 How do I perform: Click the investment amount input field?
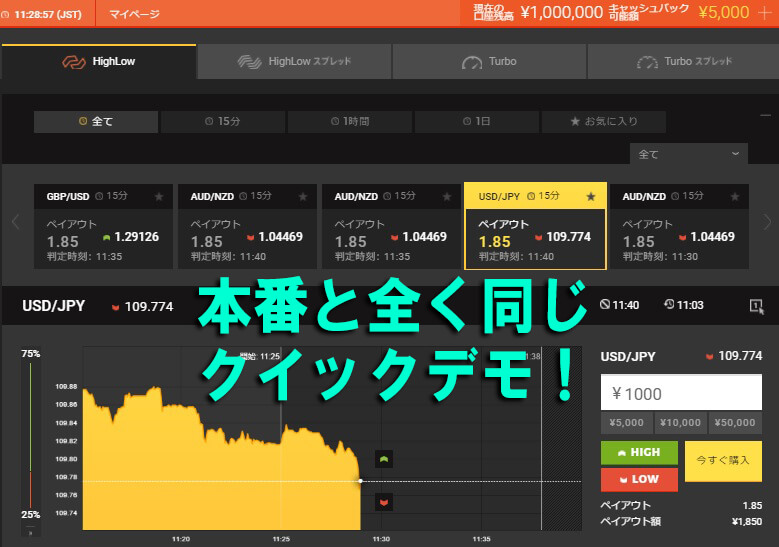[x=681, y=393]
